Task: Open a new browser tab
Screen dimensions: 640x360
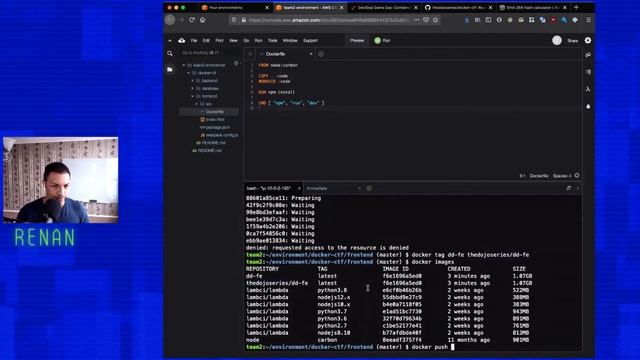Action: 576,7
